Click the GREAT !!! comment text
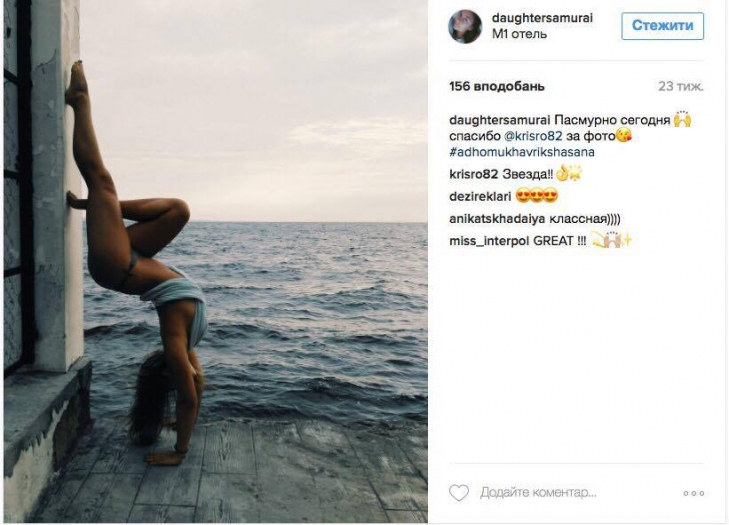 (560, 241)
